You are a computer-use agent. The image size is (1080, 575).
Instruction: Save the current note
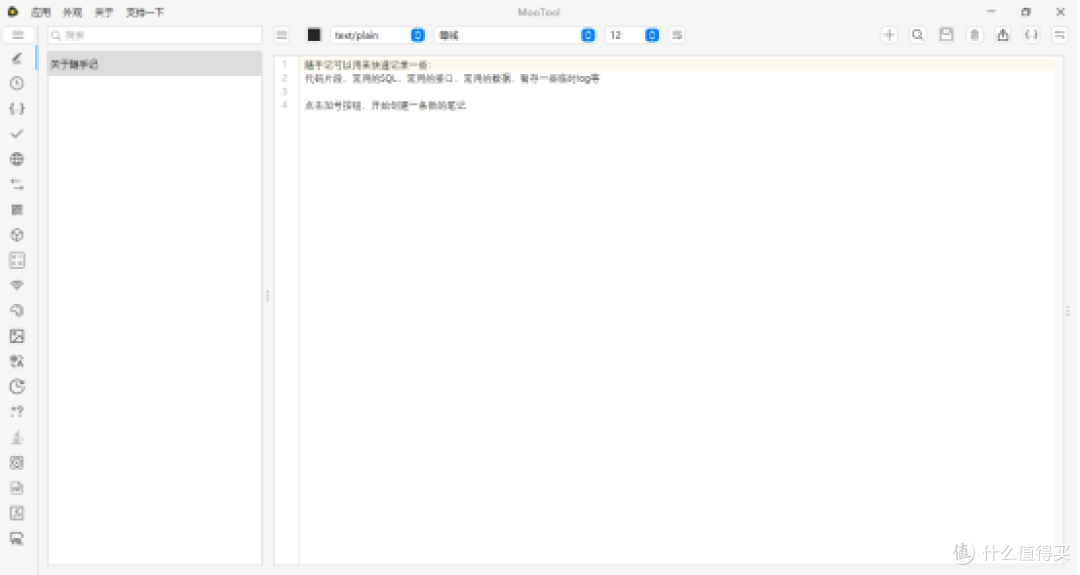(946, 35)
